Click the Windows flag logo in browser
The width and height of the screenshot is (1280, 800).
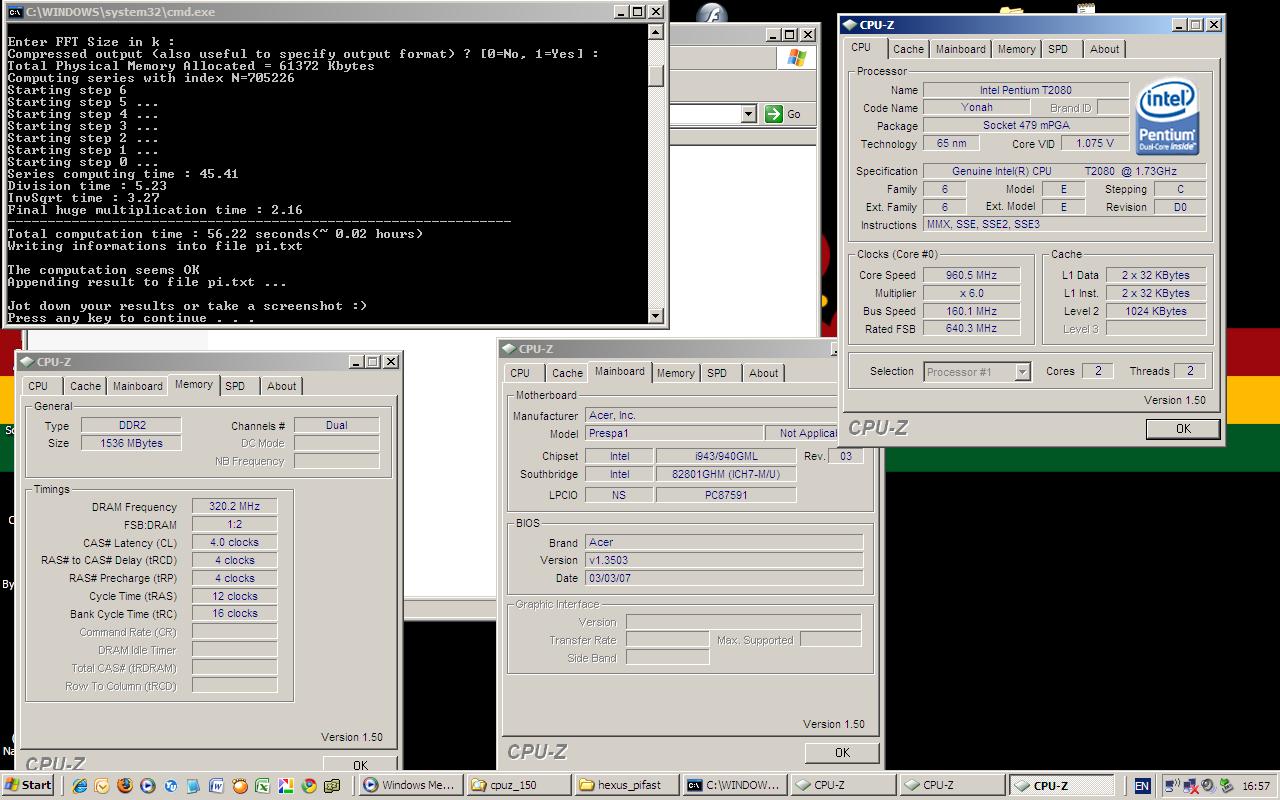pyautogui.click(x=797, y=58)
